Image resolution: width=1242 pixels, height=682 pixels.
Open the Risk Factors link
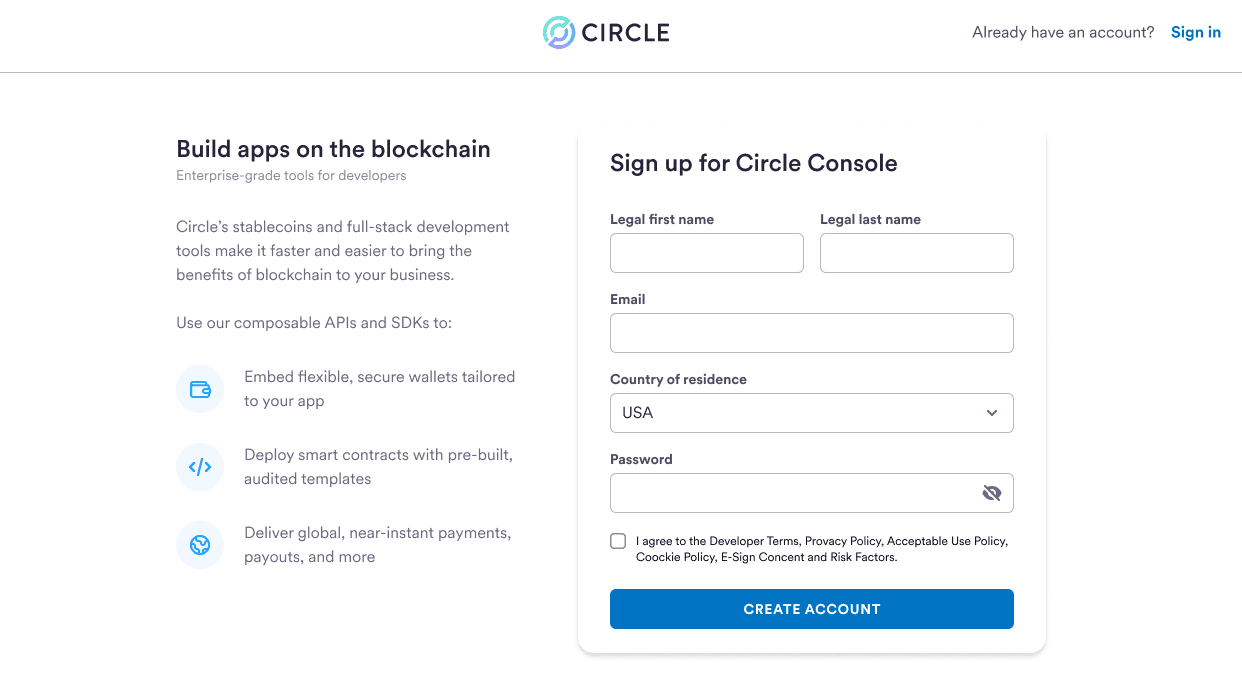(862, 557)
